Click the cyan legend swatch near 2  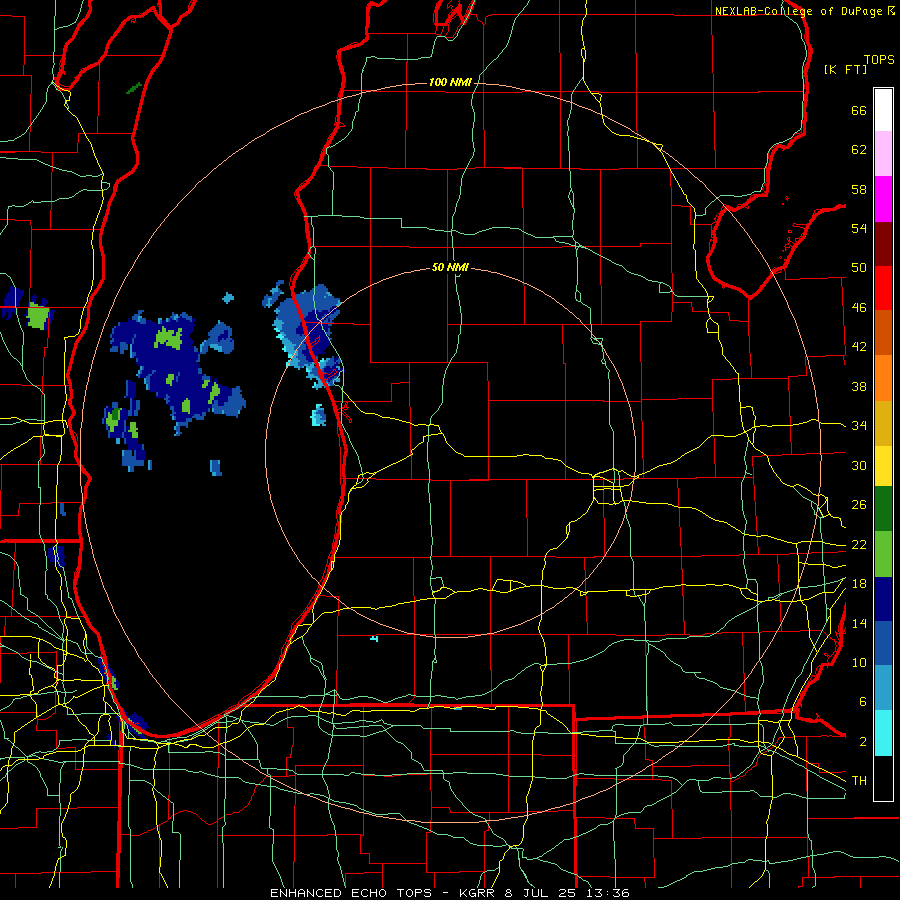[883, 733]
